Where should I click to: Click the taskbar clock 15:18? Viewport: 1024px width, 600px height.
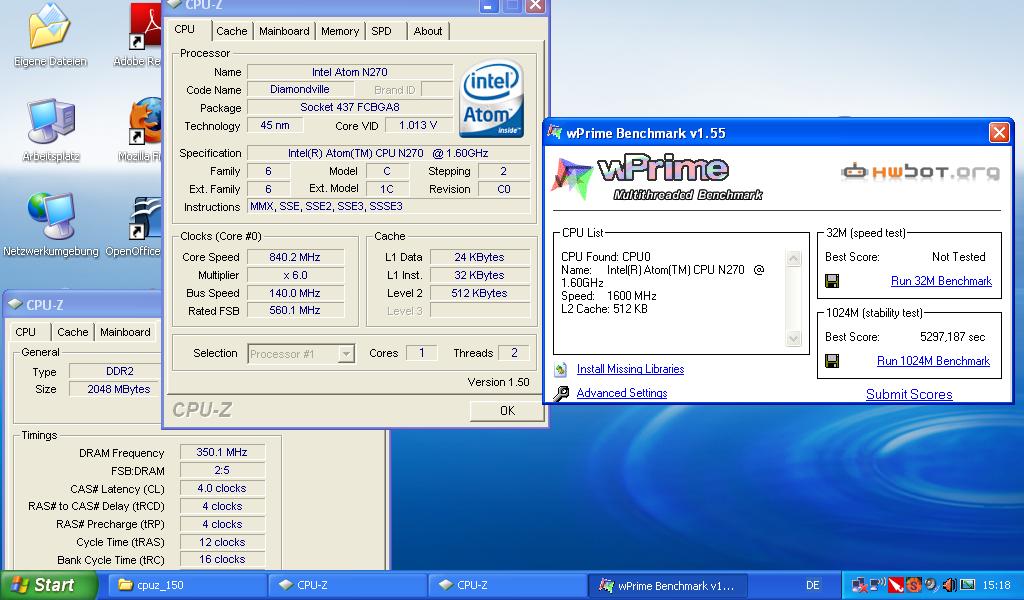tap(996, 585)
